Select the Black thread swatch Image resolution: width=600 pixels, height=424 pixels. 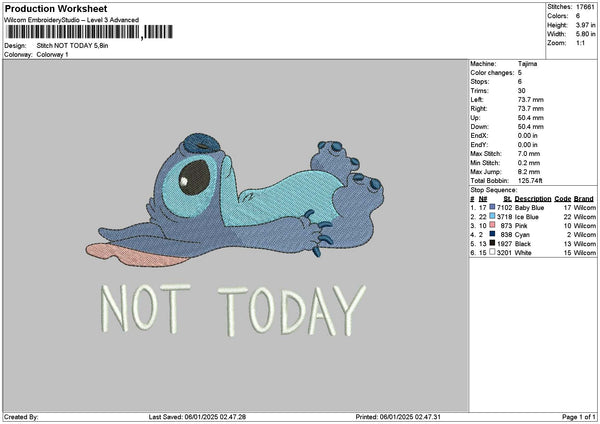[x=494, y=243]
